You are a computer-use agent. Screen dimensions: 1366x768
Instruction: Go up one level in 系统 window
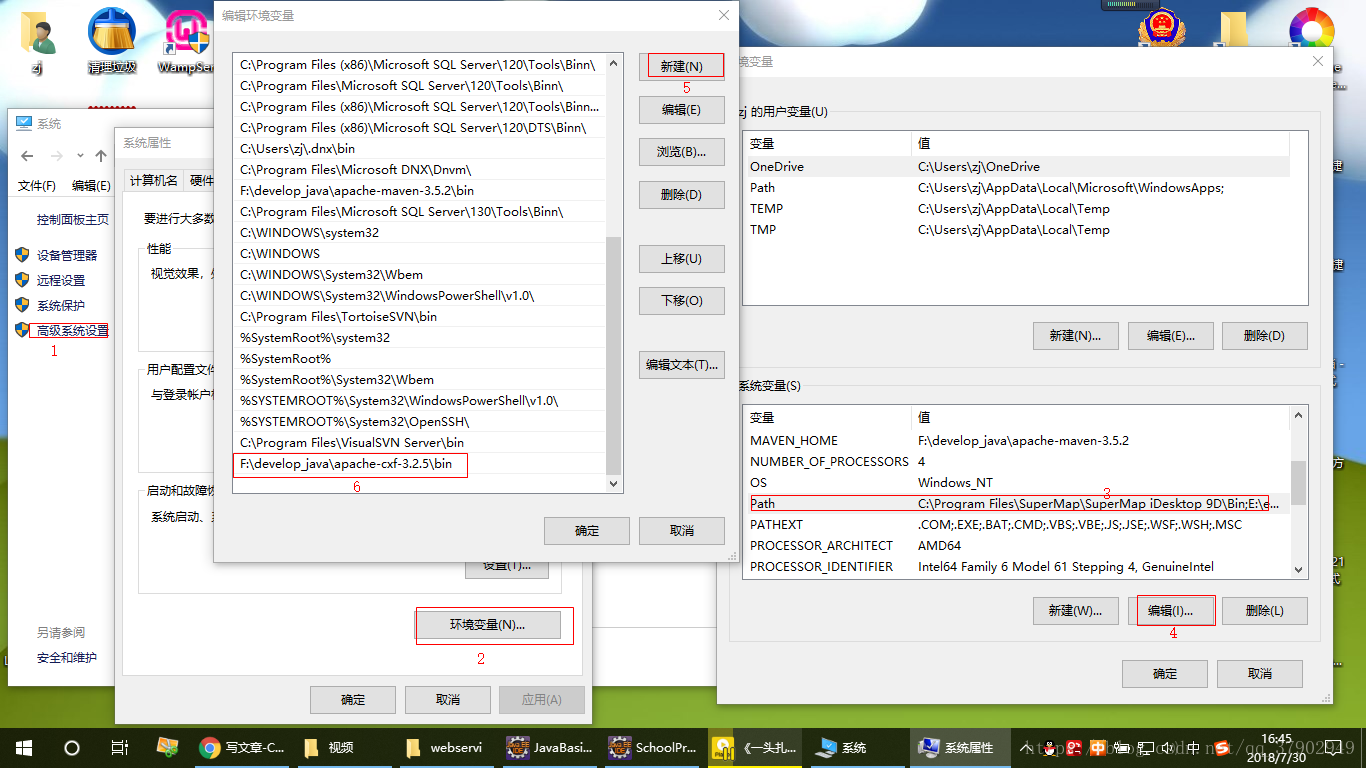(101, 156)
